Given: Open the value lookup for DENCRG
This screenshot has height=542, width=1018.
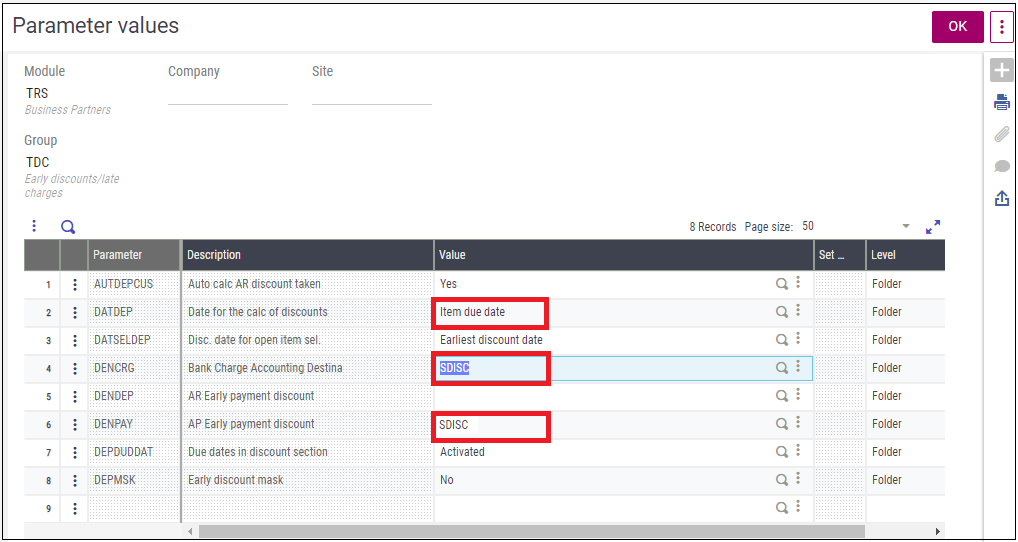Looking at the screenshot, I should tap(782, 367).
